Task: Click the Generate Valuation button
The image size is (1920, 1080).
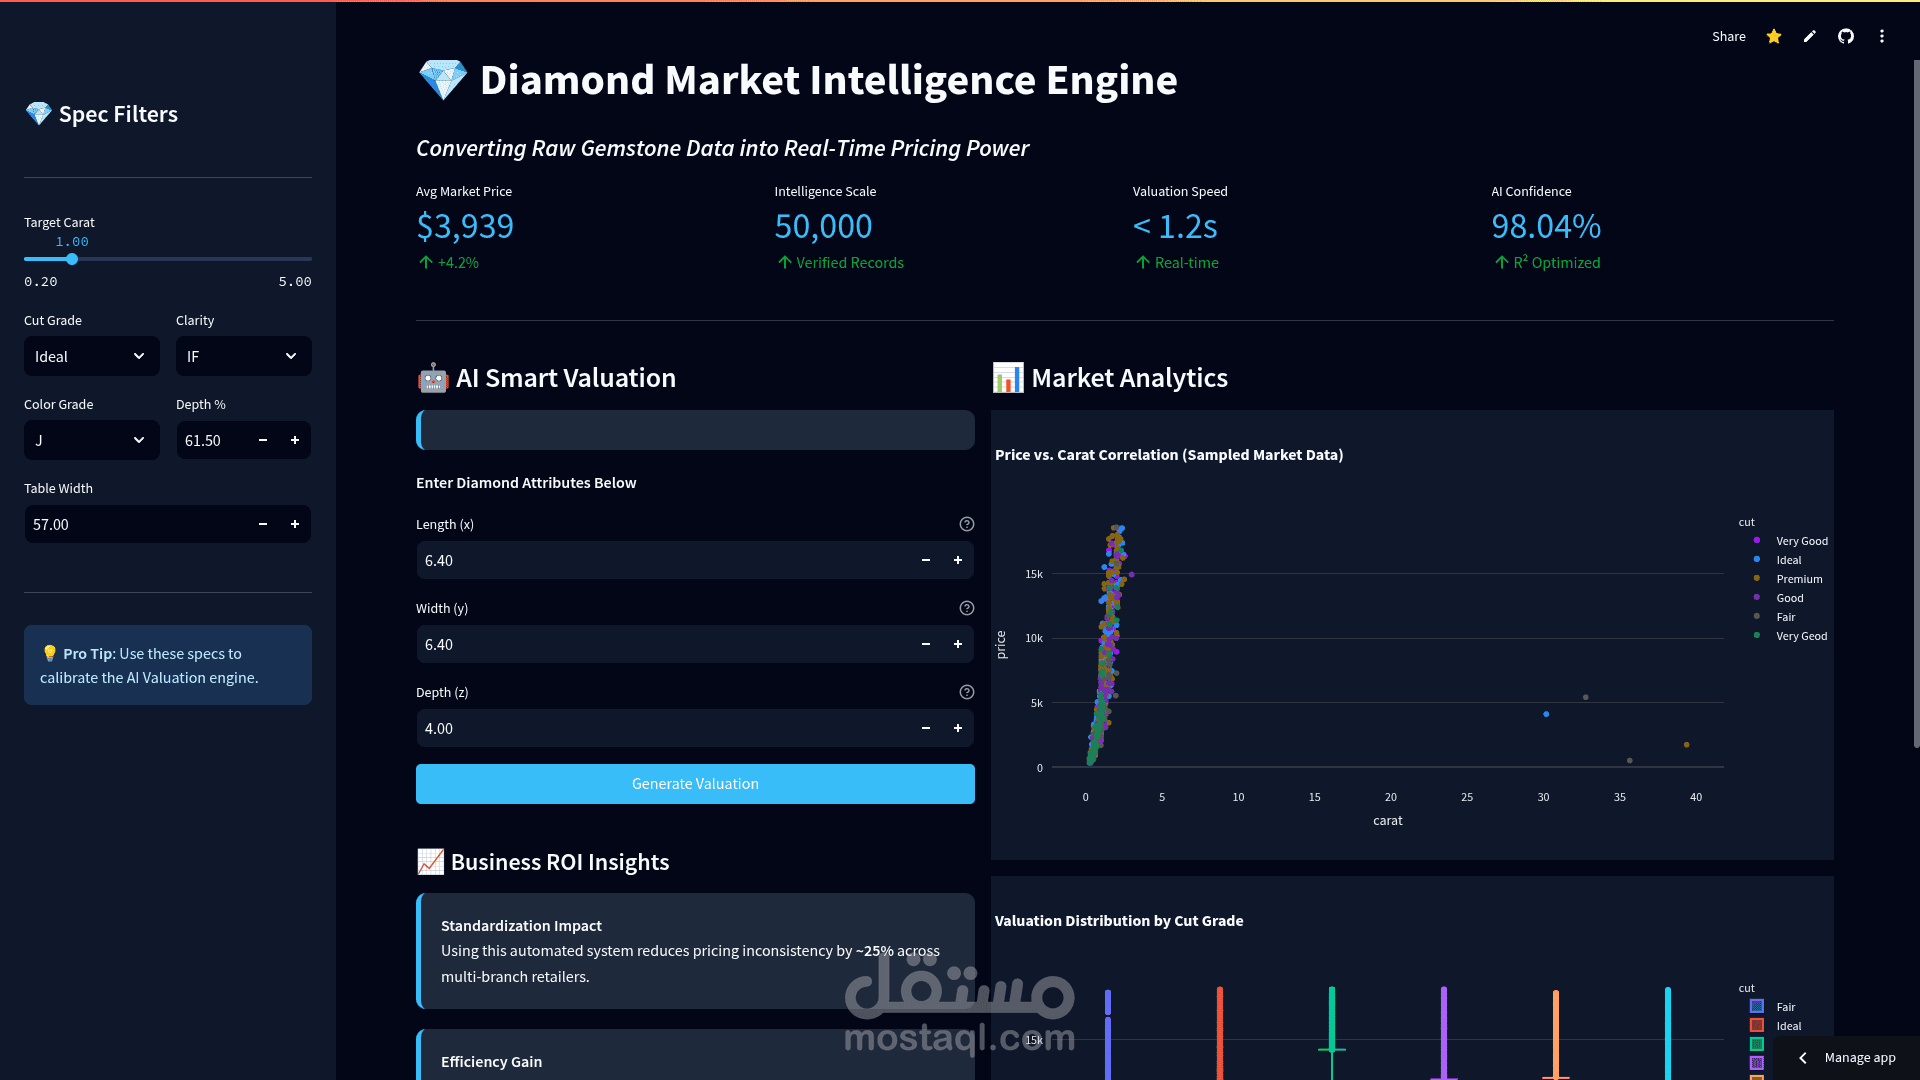Action: click(x=695, y=784)
